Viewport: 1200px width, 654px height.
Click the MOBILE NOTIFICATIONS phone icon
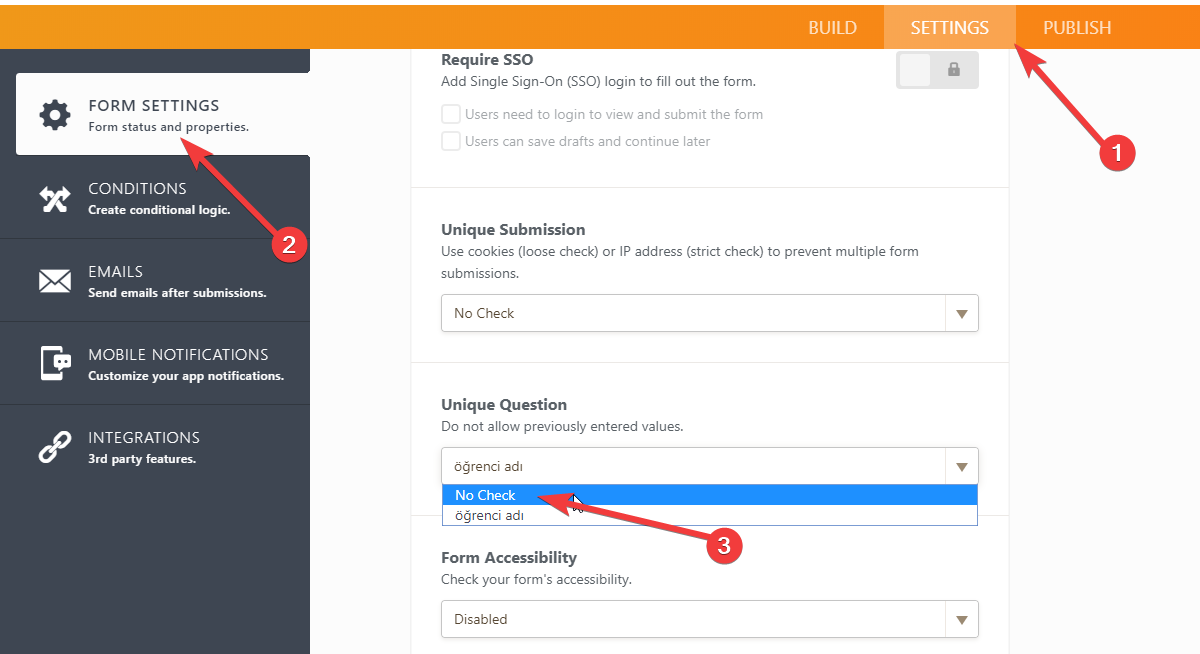(x=55, y=363)
